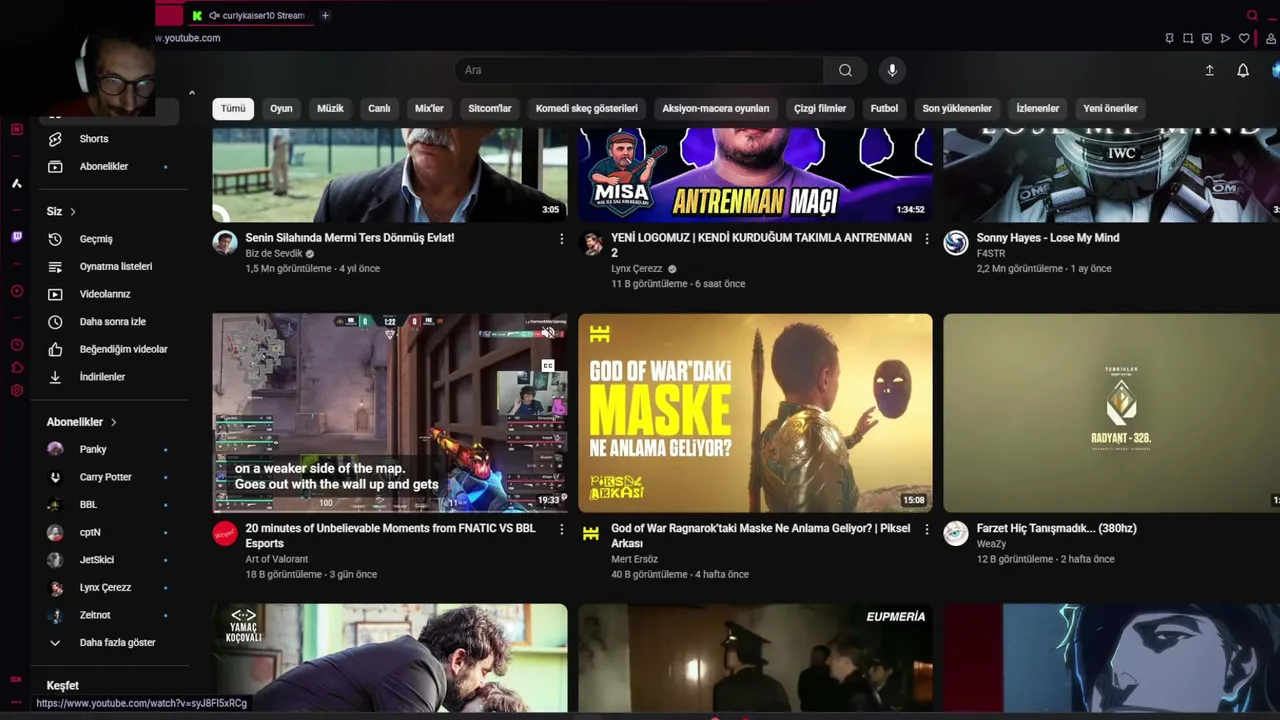Click the send flow arrow icon in toolbar
This screenshot has width=1280, height=720.
point(1225,38)
